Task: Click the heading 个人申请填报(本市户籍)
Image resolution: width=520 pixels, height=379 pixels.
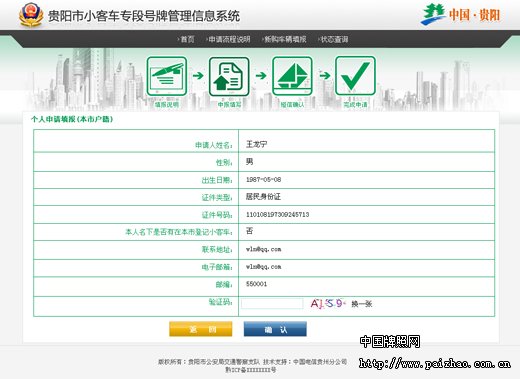Action: 72,119
